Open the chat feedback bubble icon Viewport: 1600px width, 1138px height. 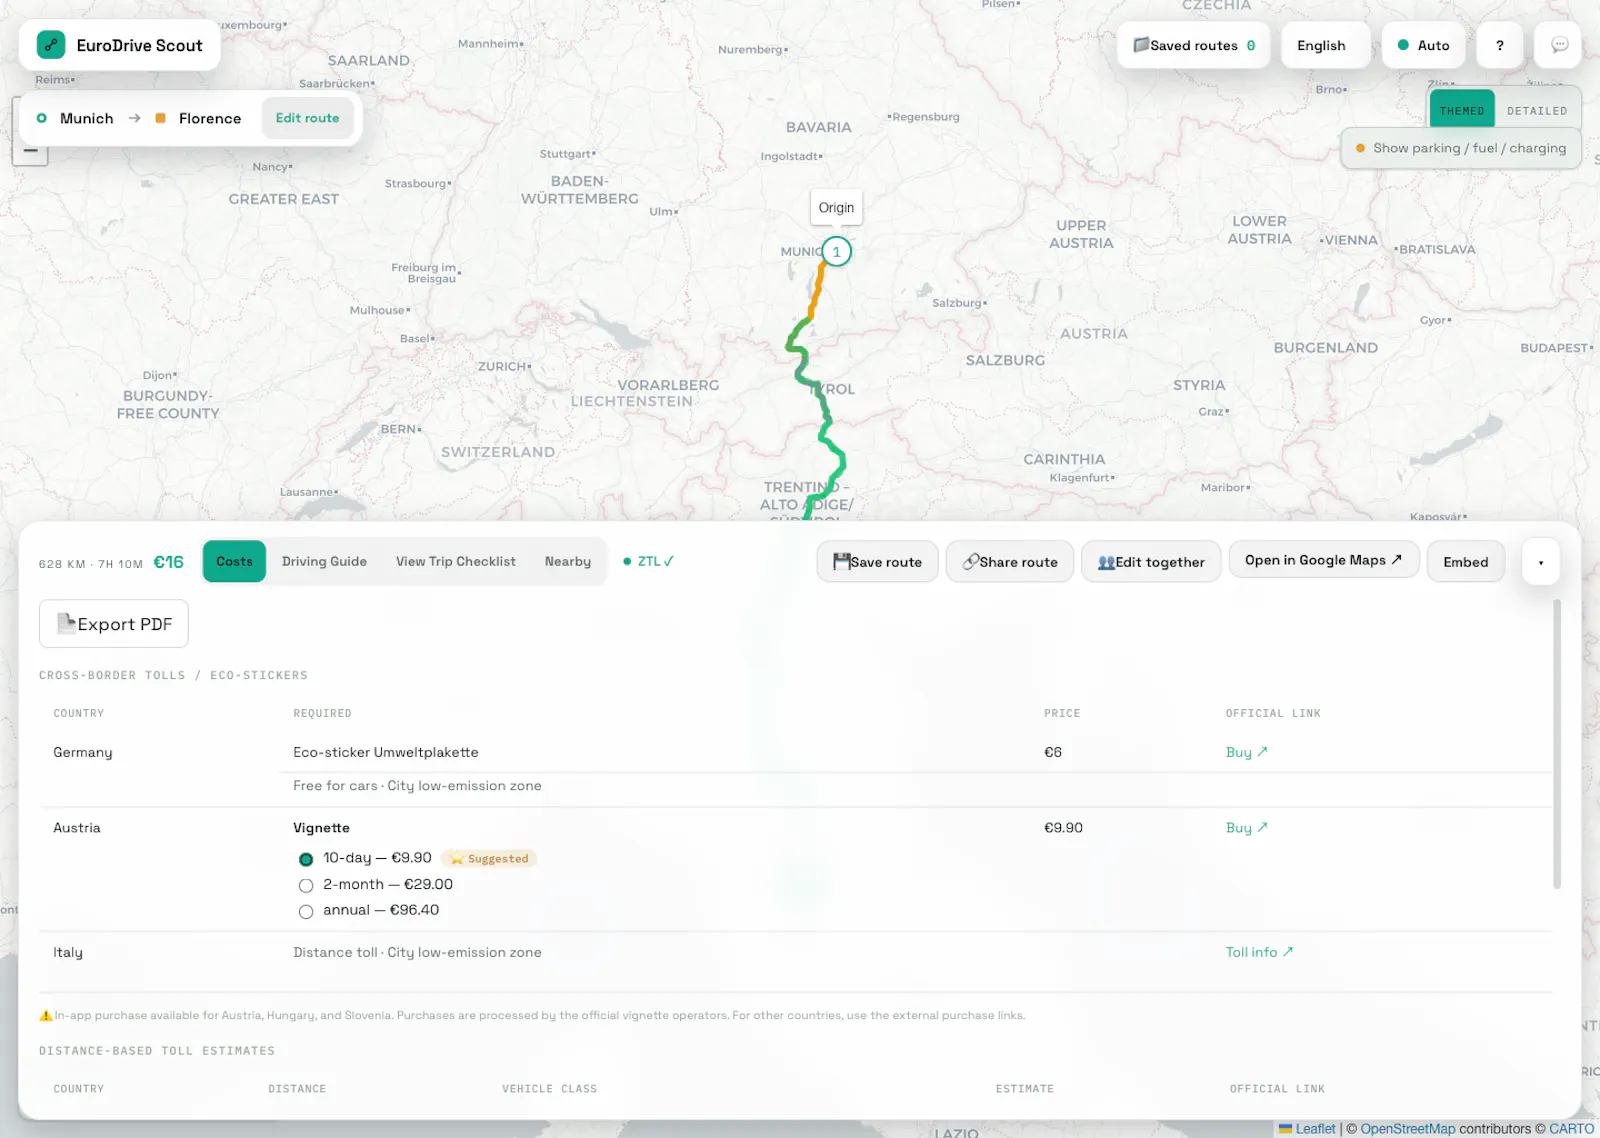(1559, 45)
